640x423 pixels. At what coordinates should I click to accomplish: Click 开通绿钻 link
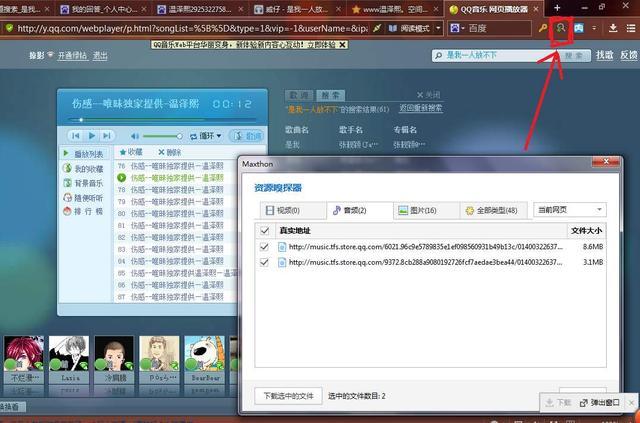(x=72, y=55)
